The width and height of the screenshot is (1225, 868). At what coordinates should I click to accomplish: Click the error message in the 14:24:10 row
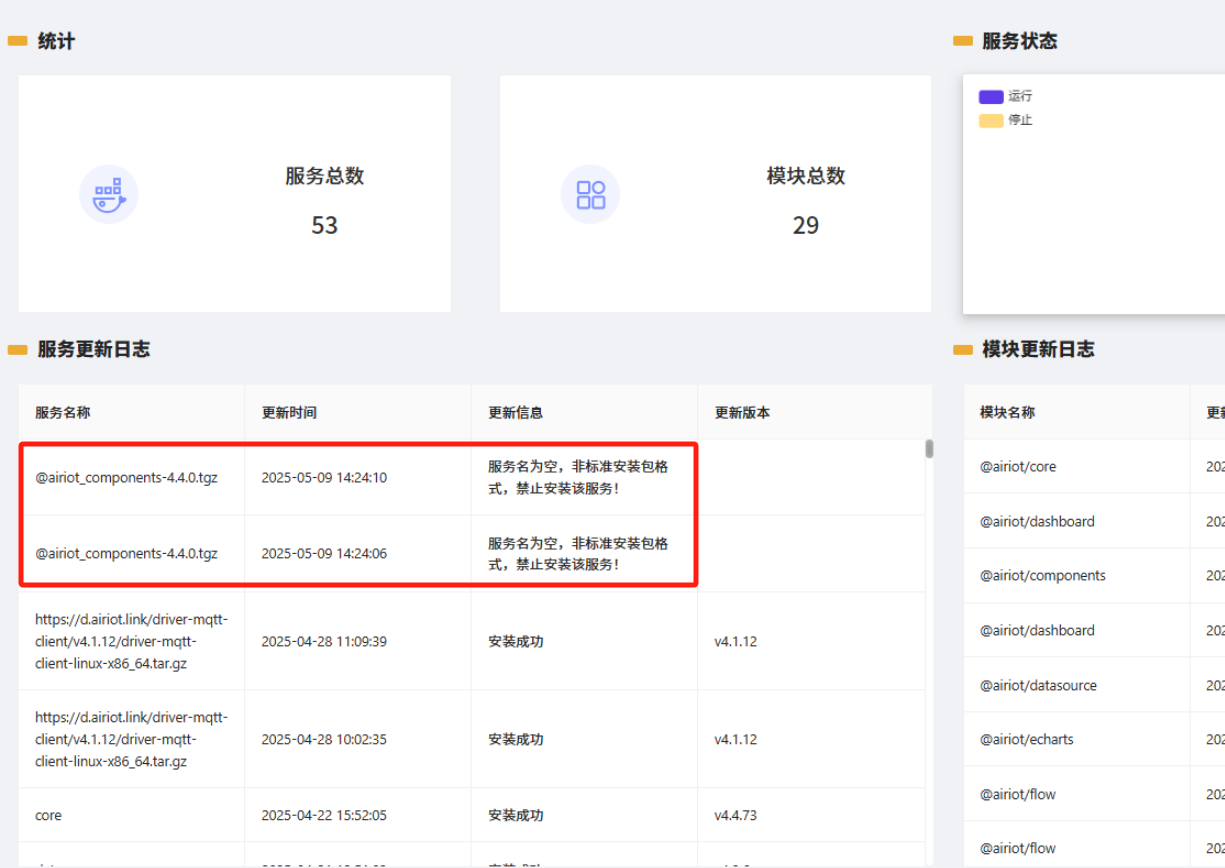(x=578, y=478)
